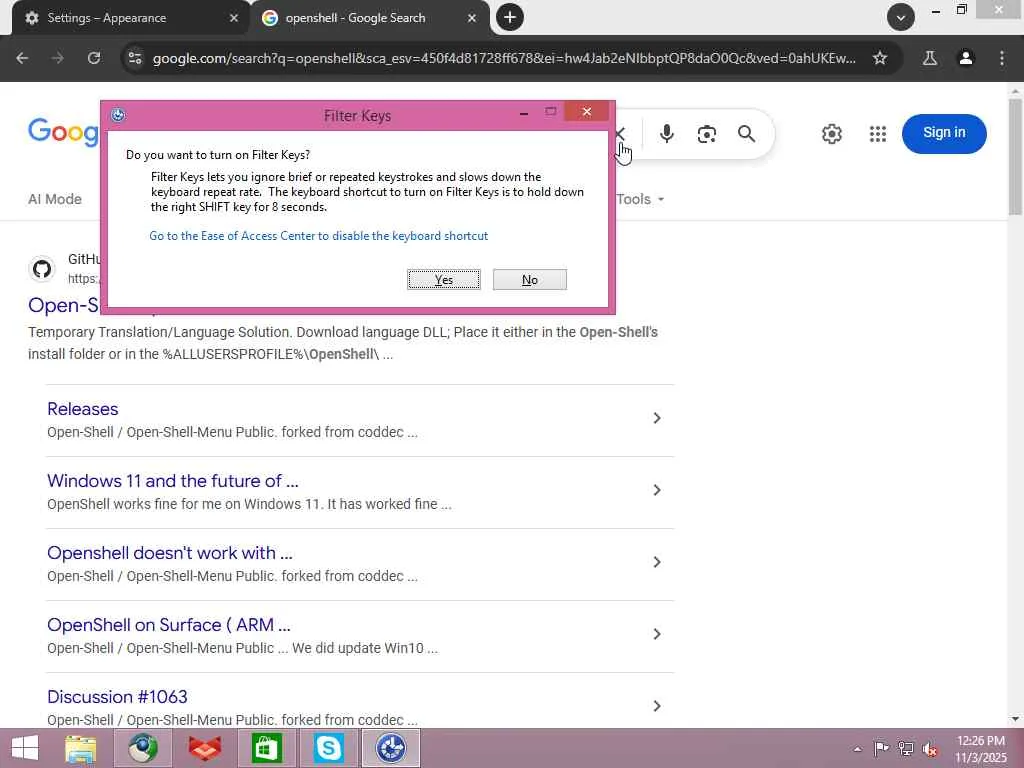The image size is (1024, 768).
Task: Open a new browser tab
Action: [x=510, y=17]
